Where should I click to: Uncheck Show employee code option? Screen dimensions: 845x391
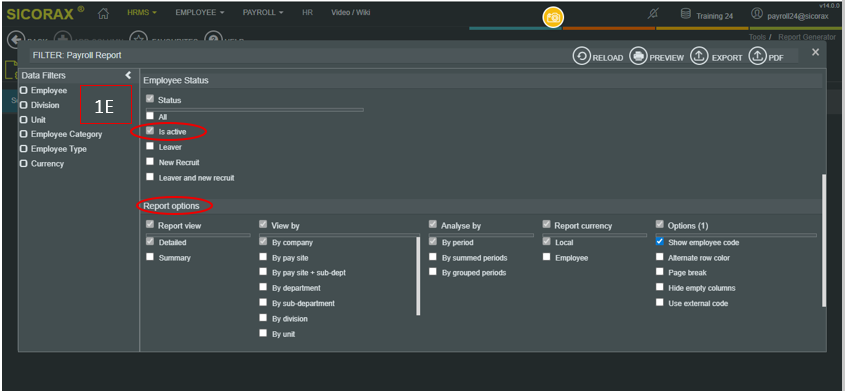[x=660, y=242]
